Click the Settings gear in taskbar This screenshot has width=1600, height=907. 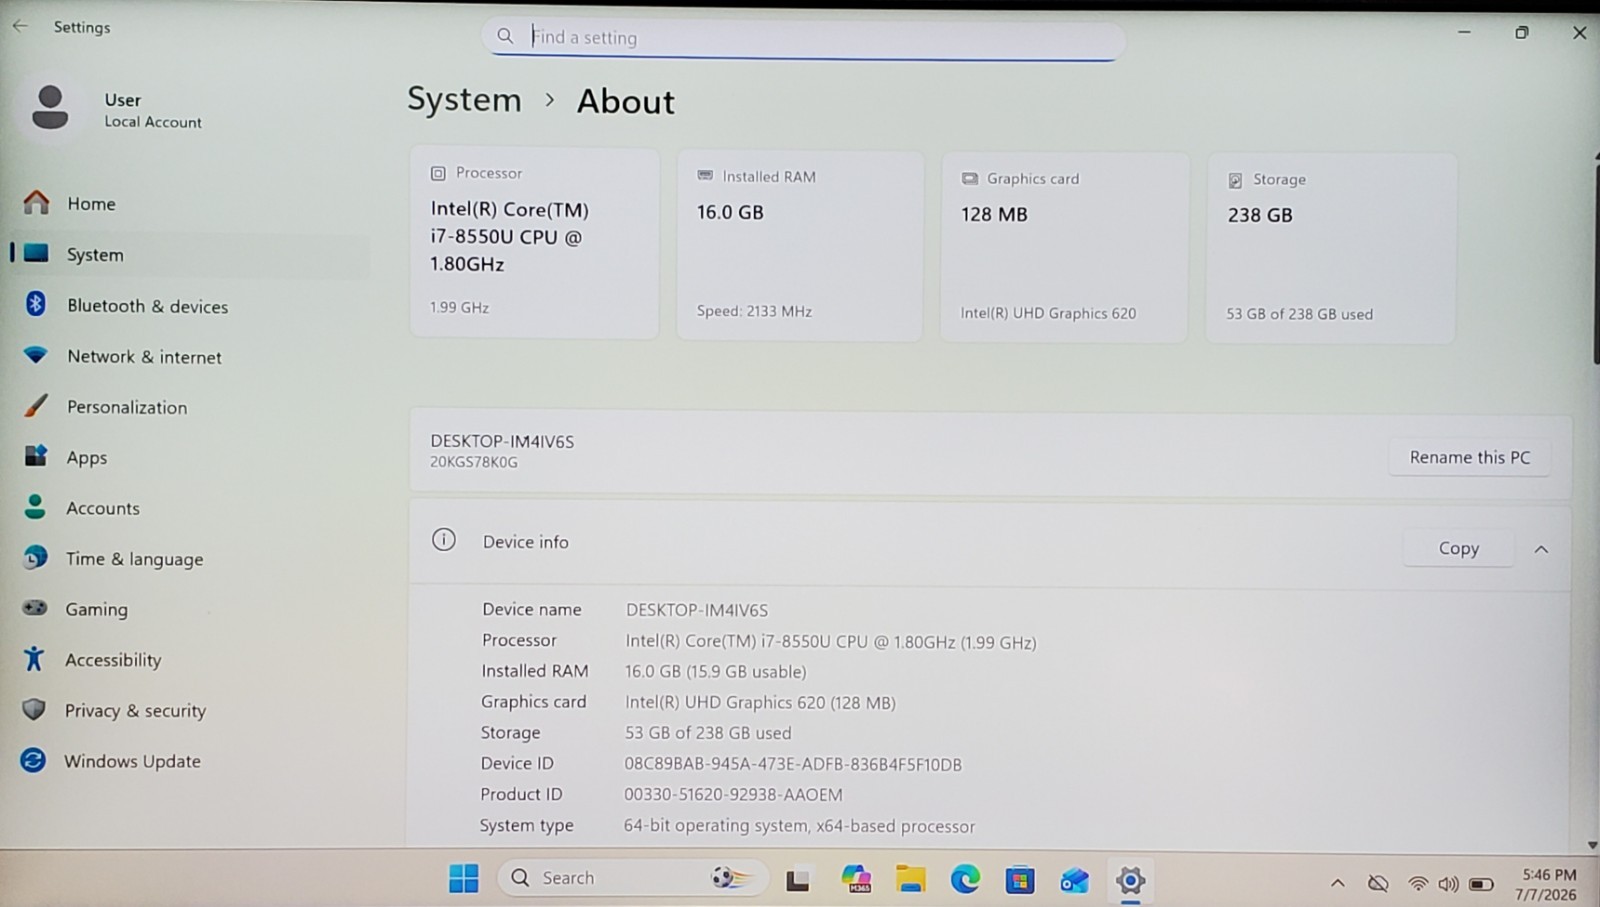[1130, 880]
